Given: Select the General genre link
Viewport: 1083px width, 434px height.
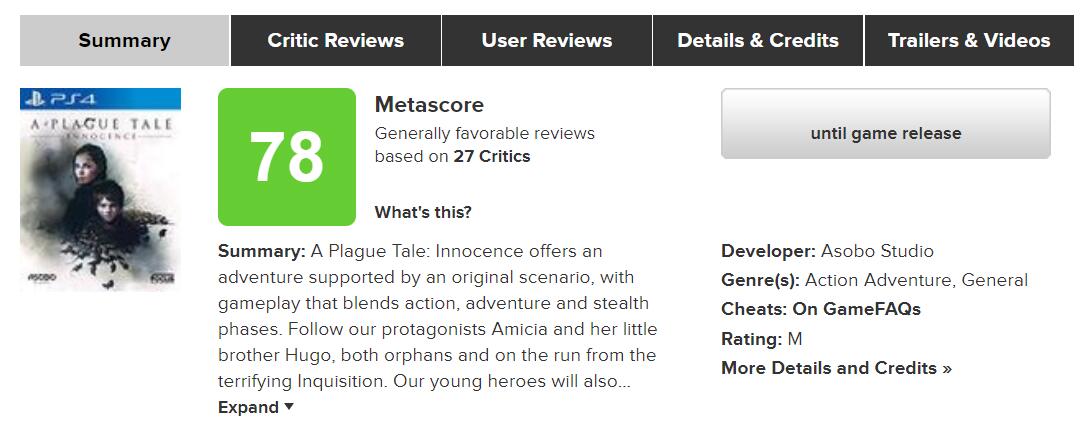Looking at the screenshot, I should point(995,280).
